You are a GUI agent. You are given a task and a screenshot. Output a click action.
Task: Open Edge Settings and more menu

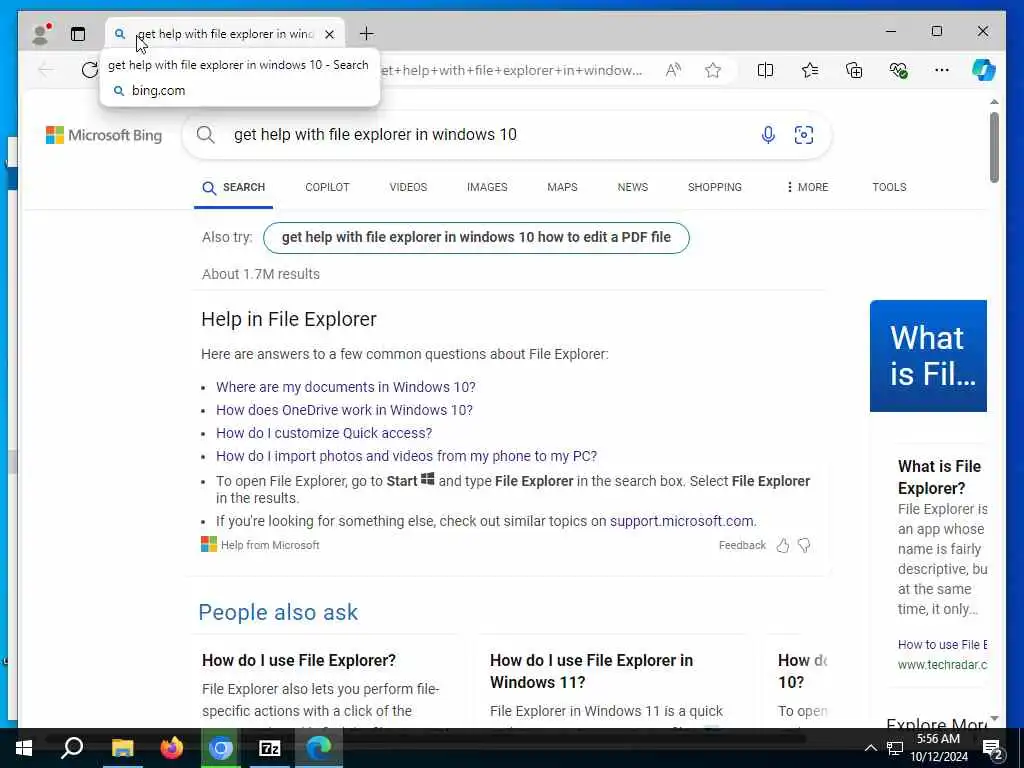(x=942, y=70)
